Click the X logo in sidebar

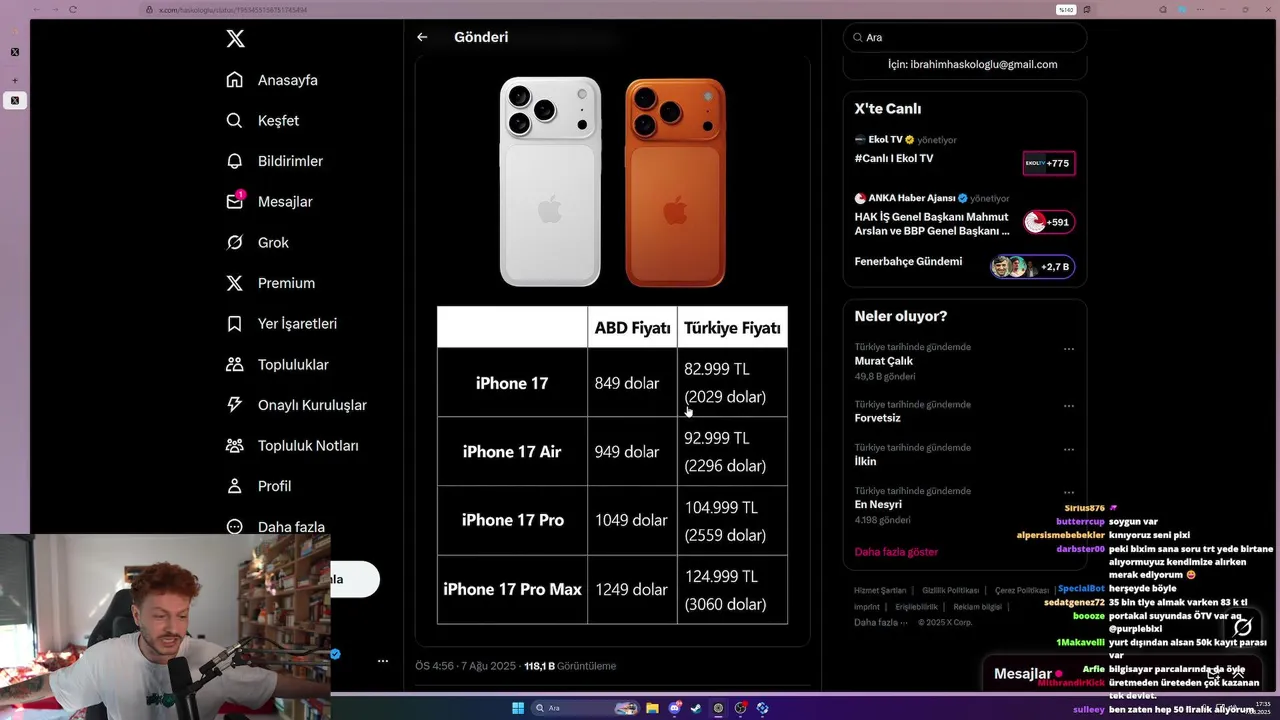(235, 39)
